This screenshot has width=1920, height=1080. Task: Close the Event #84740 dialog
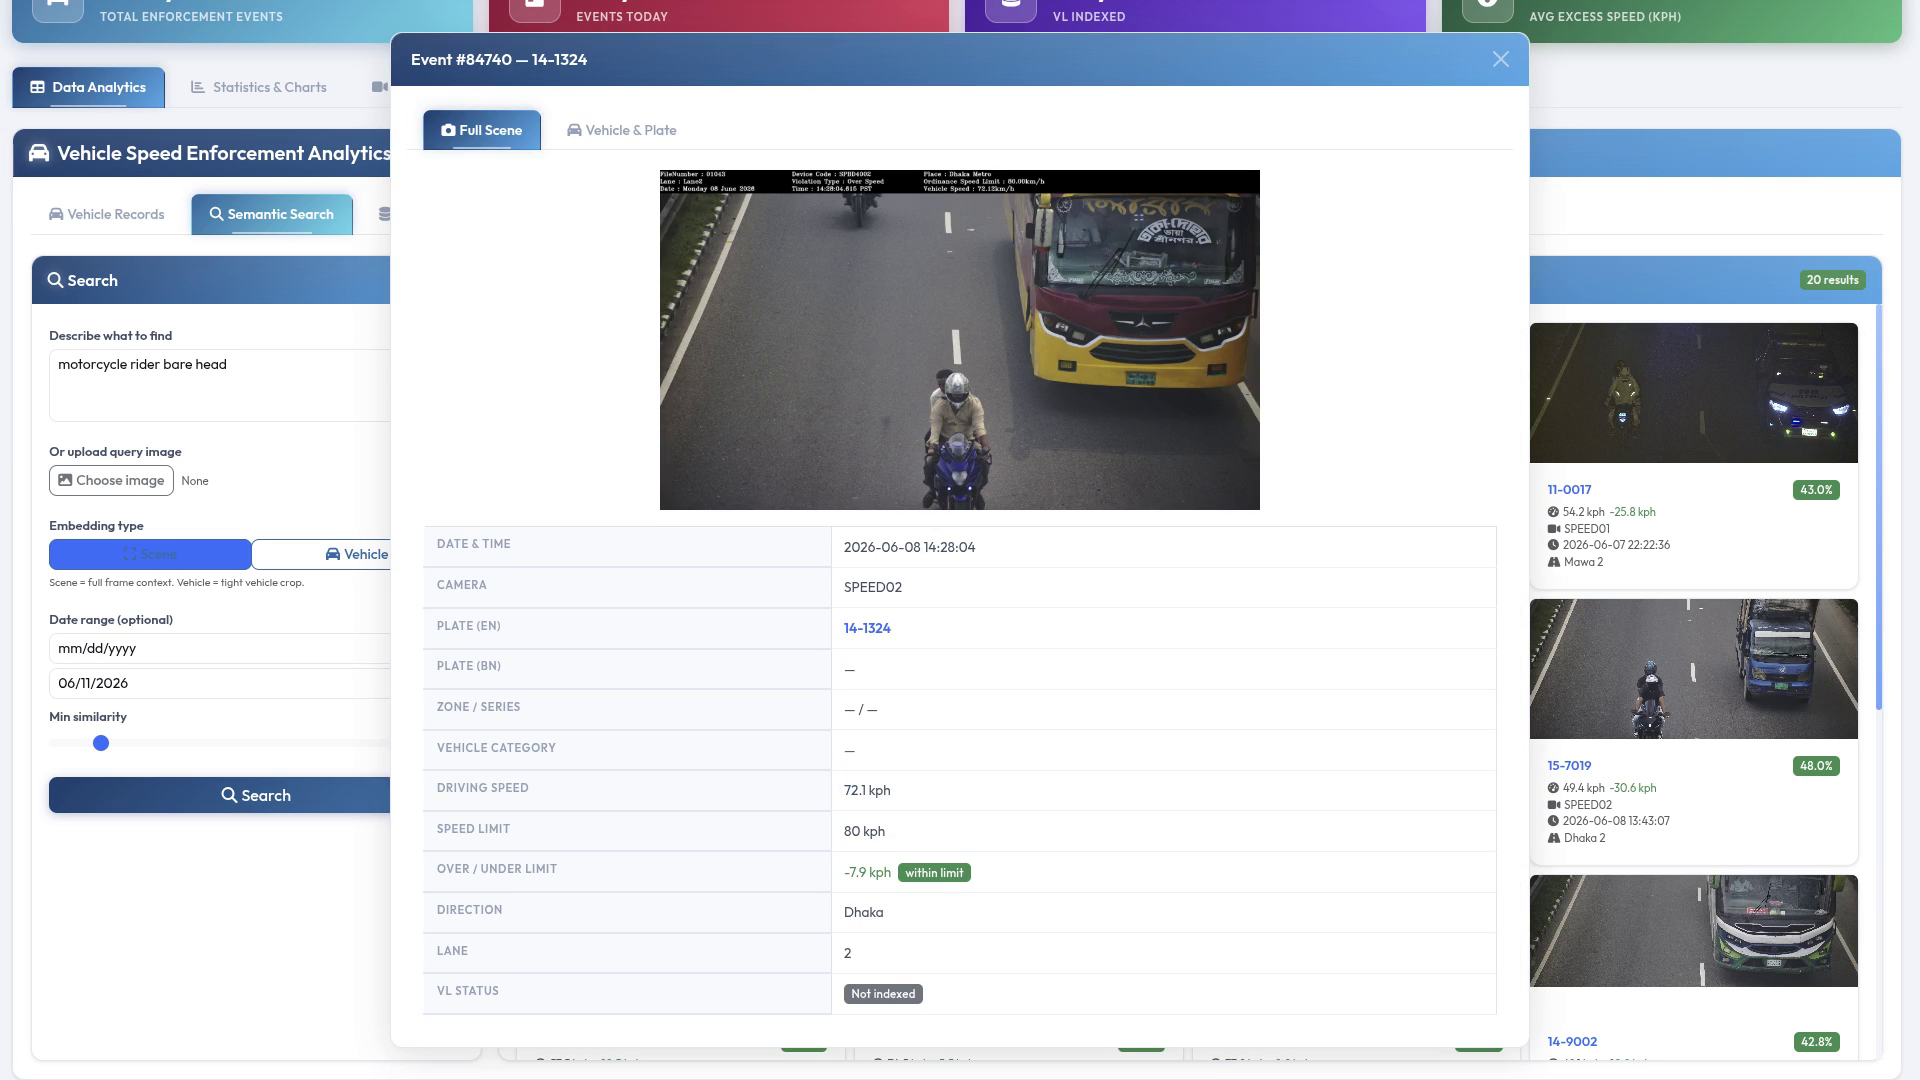click(x=1500, y=60)
